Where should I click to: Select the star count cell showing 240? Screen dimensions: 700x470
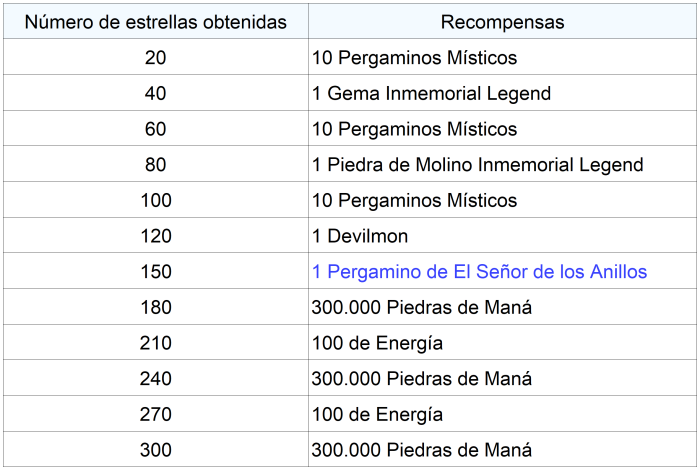tap(155, 379)
